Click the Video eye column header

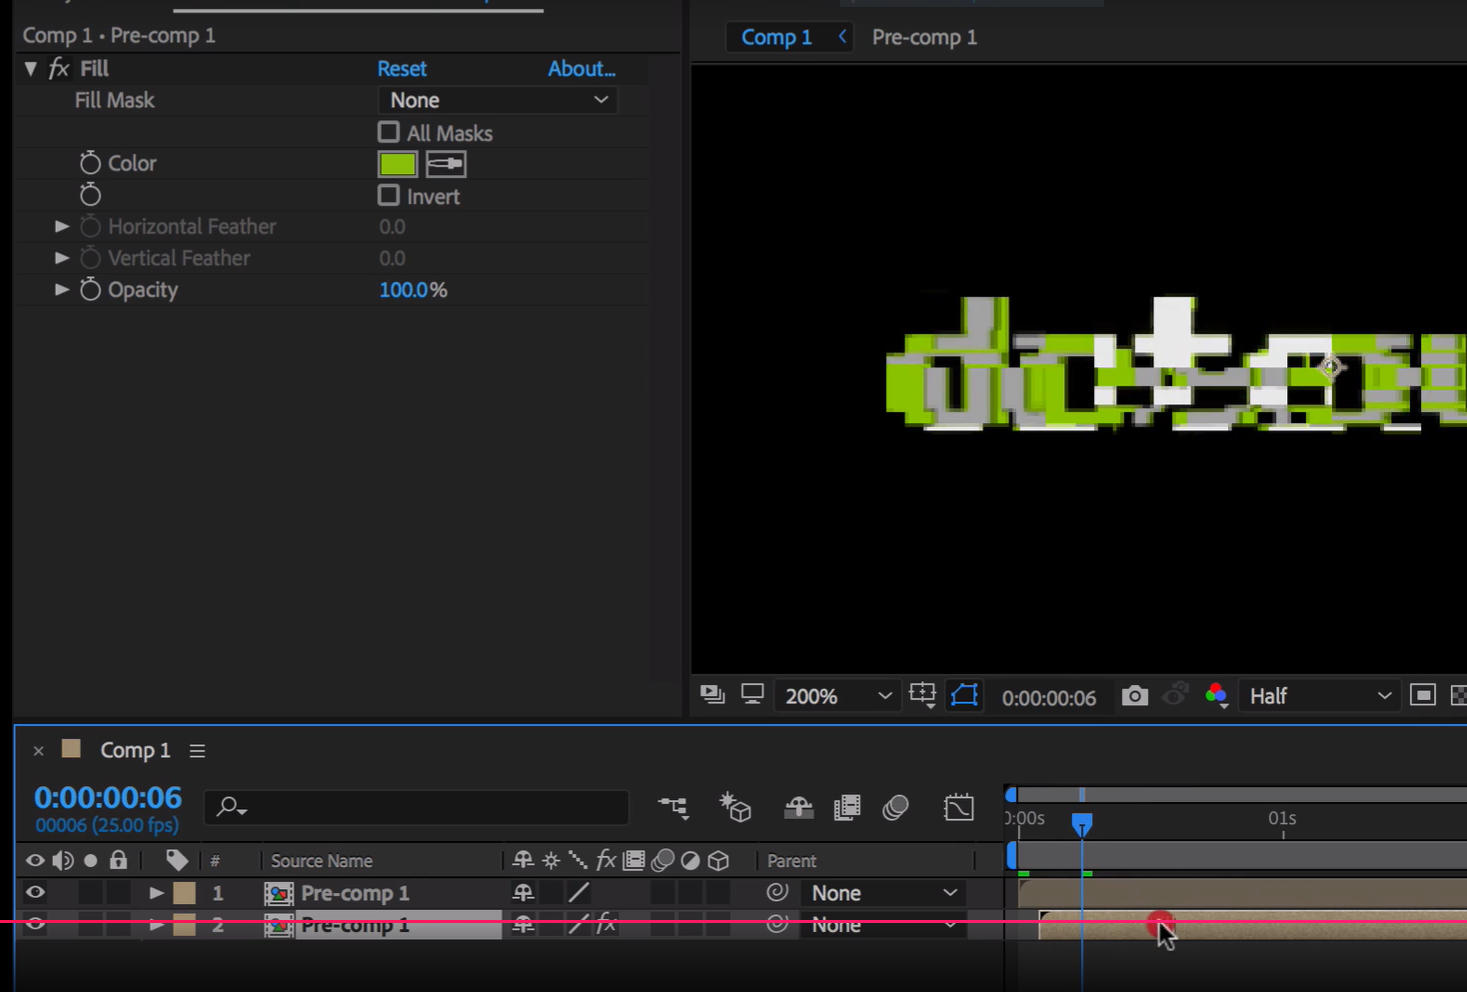tap(35, 860)
